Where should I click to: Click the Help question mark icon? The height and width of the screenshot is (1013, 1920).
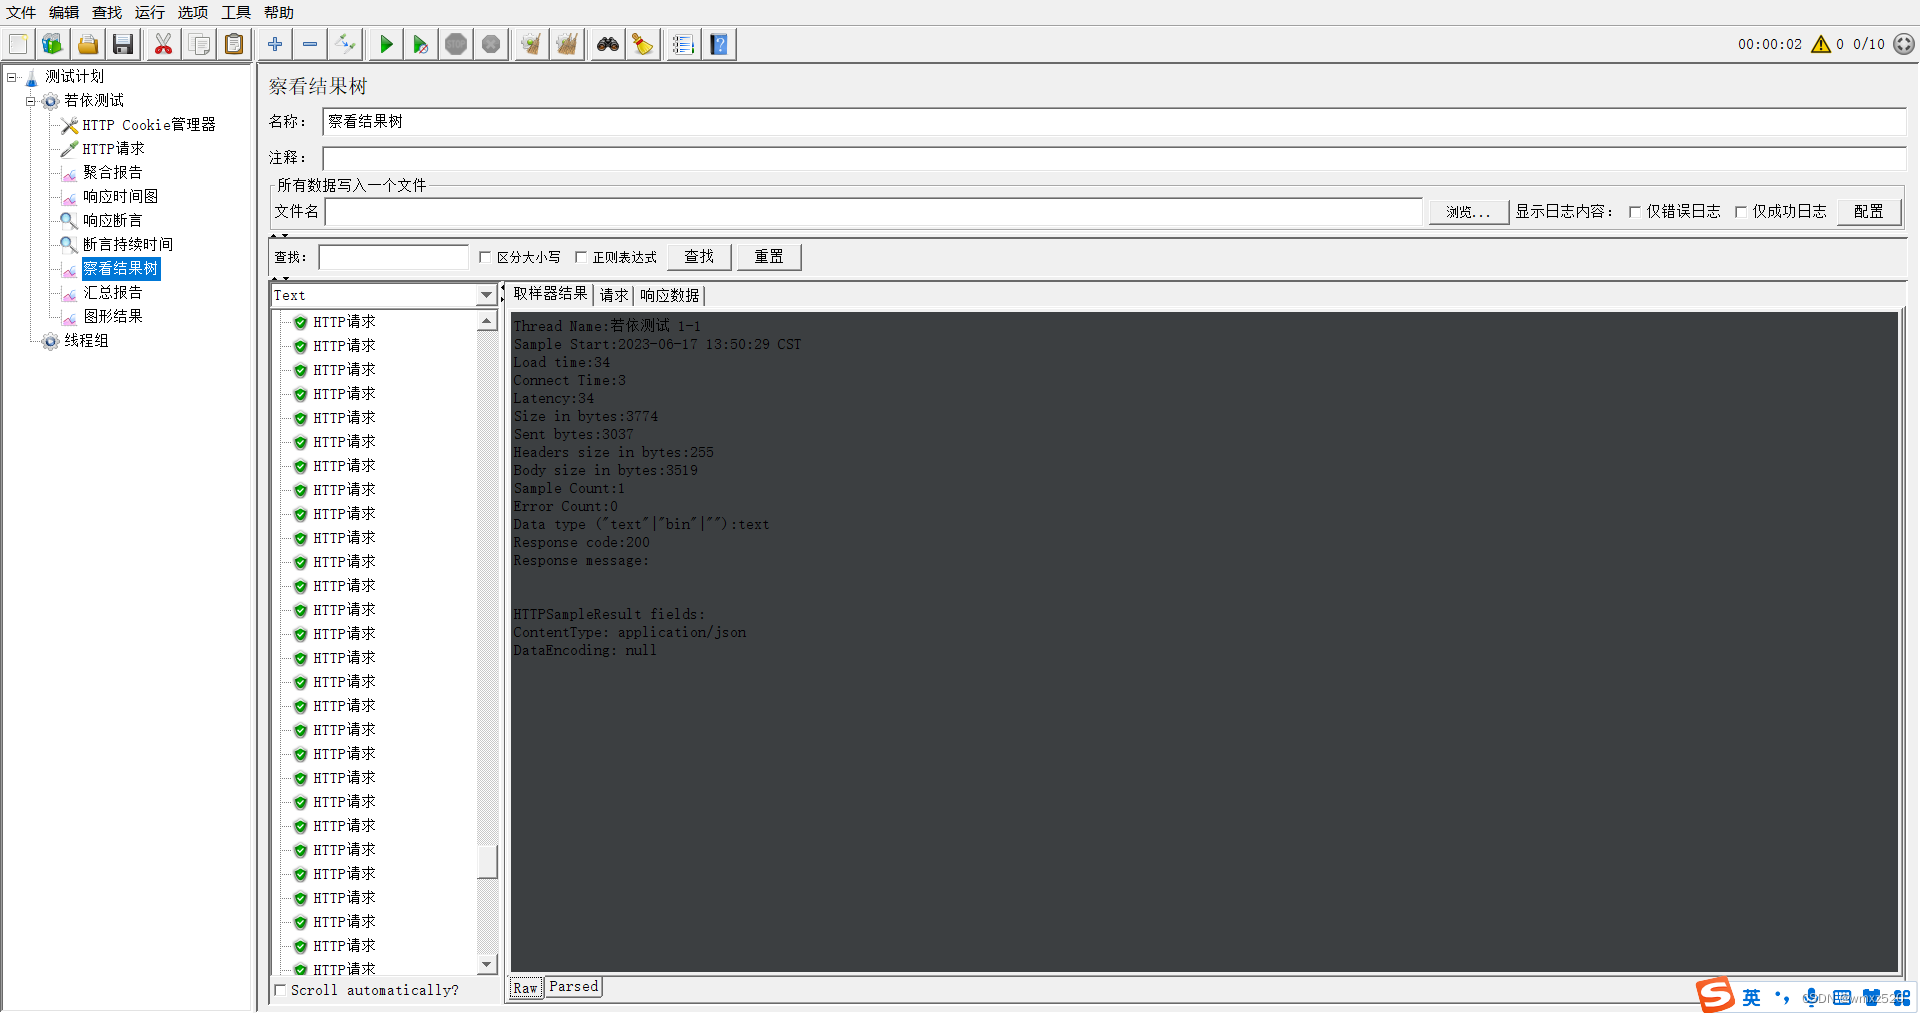point(719,44)
